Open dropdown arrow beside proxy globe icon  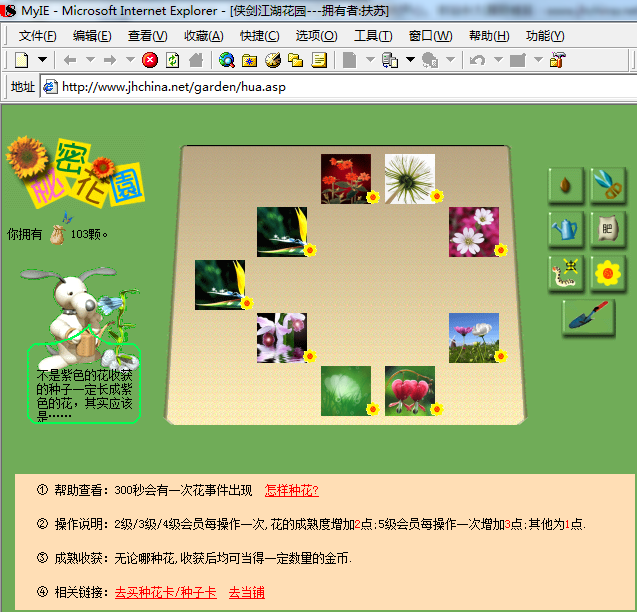(x=450, y=60)
